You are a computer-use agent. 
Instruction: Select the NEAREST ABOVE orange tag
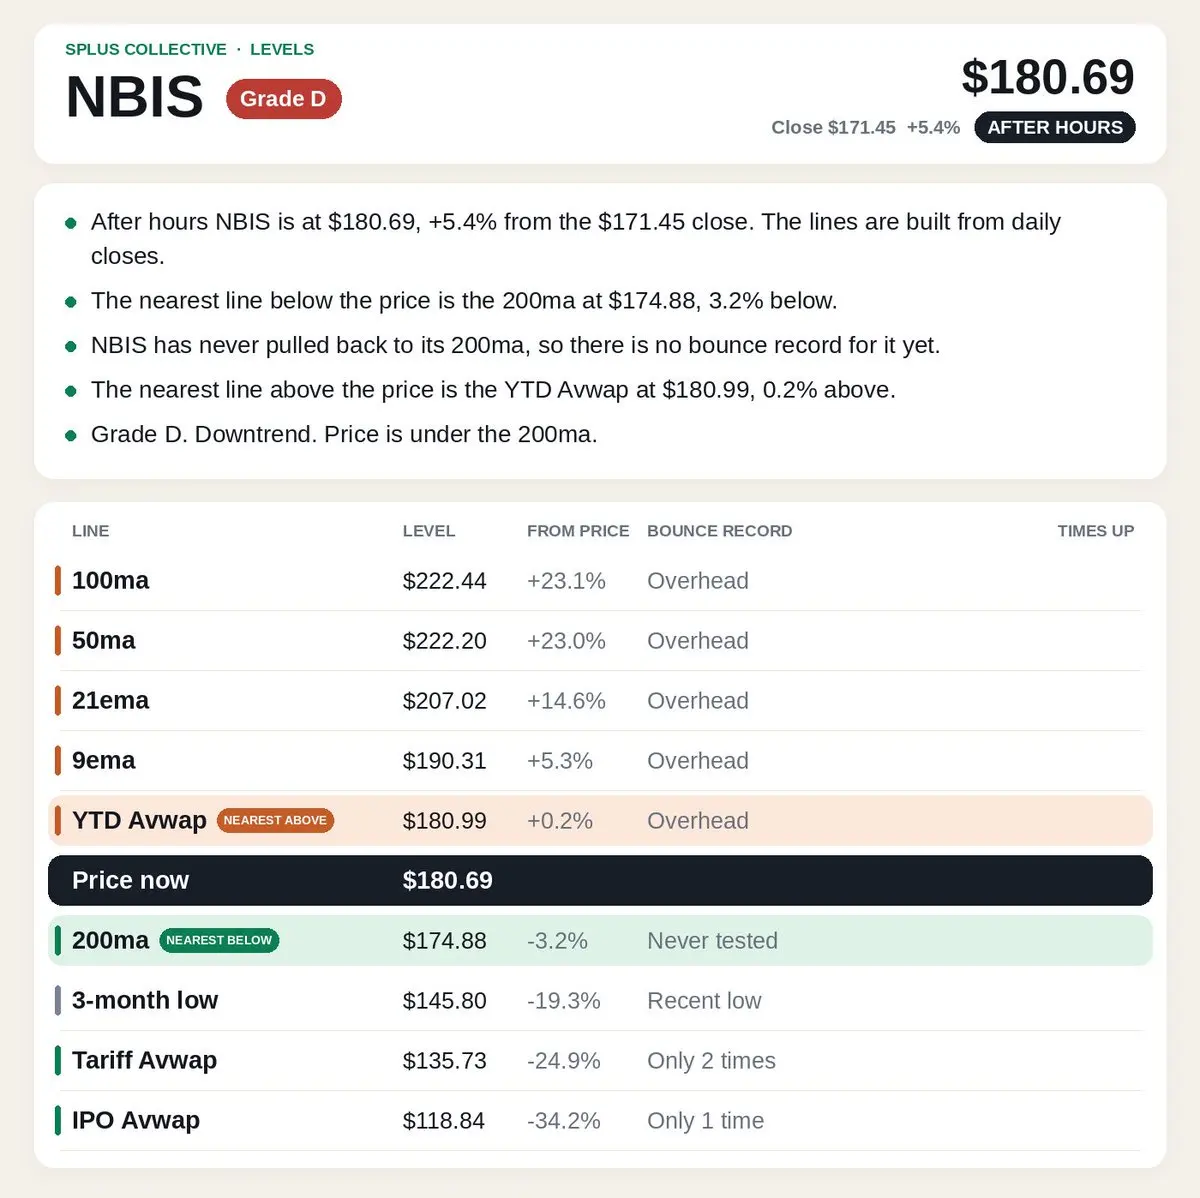(x=275, y=820)
